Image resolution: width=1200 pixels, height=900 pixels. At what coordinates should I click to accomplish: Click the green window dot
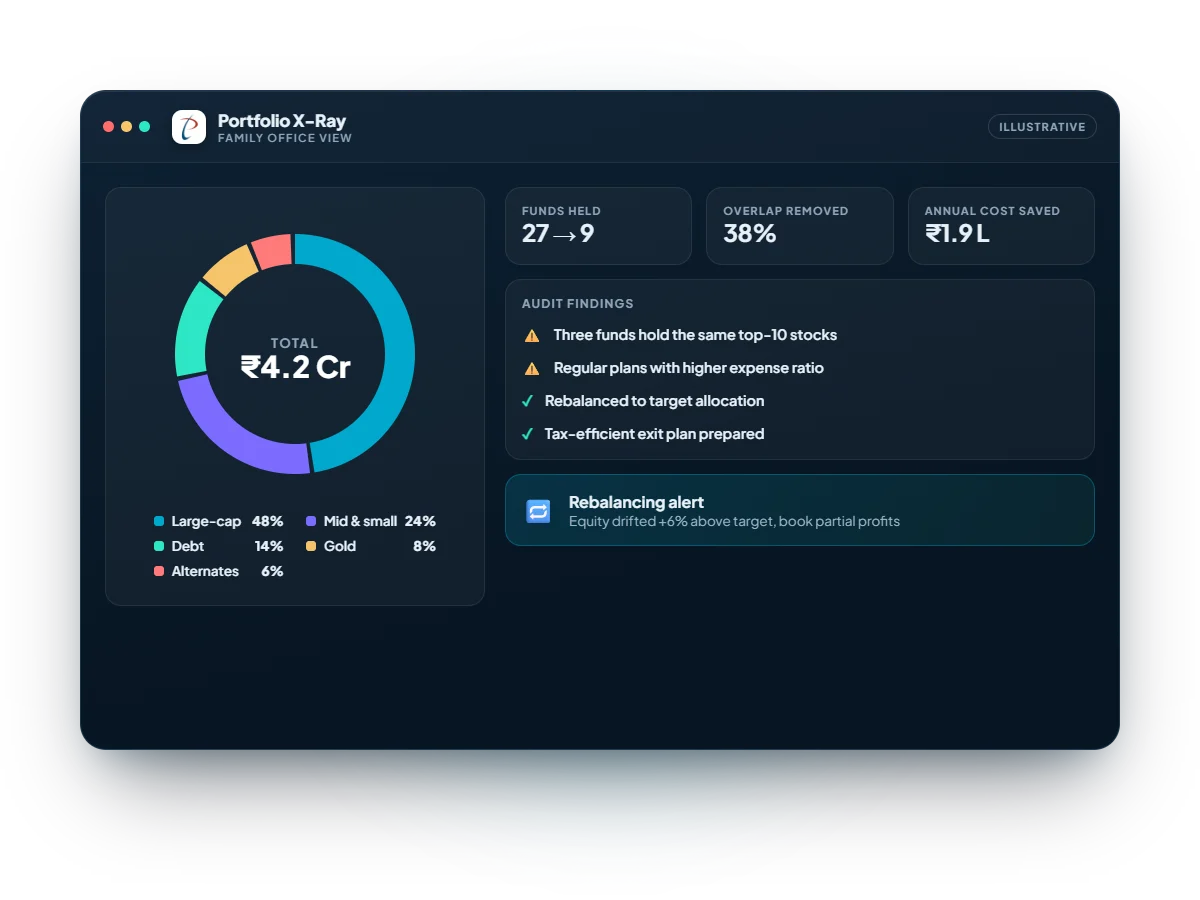(145, 127)
